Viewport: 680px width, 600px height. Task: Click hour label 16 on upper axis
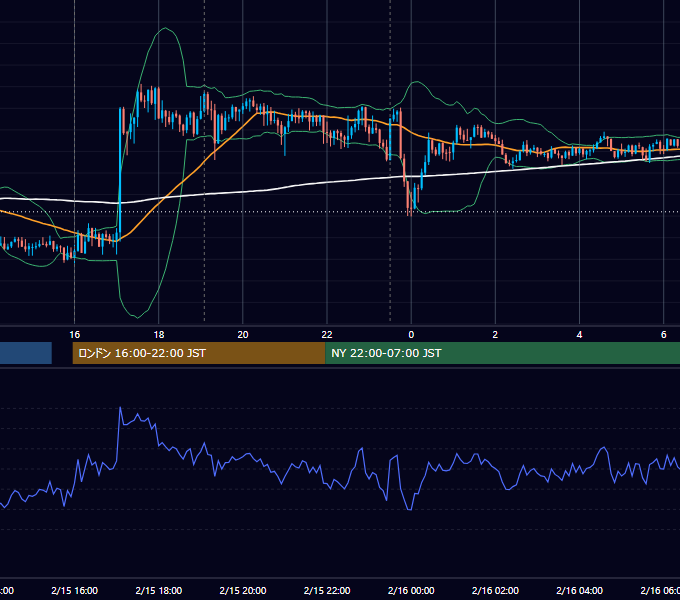pos(75,334)
